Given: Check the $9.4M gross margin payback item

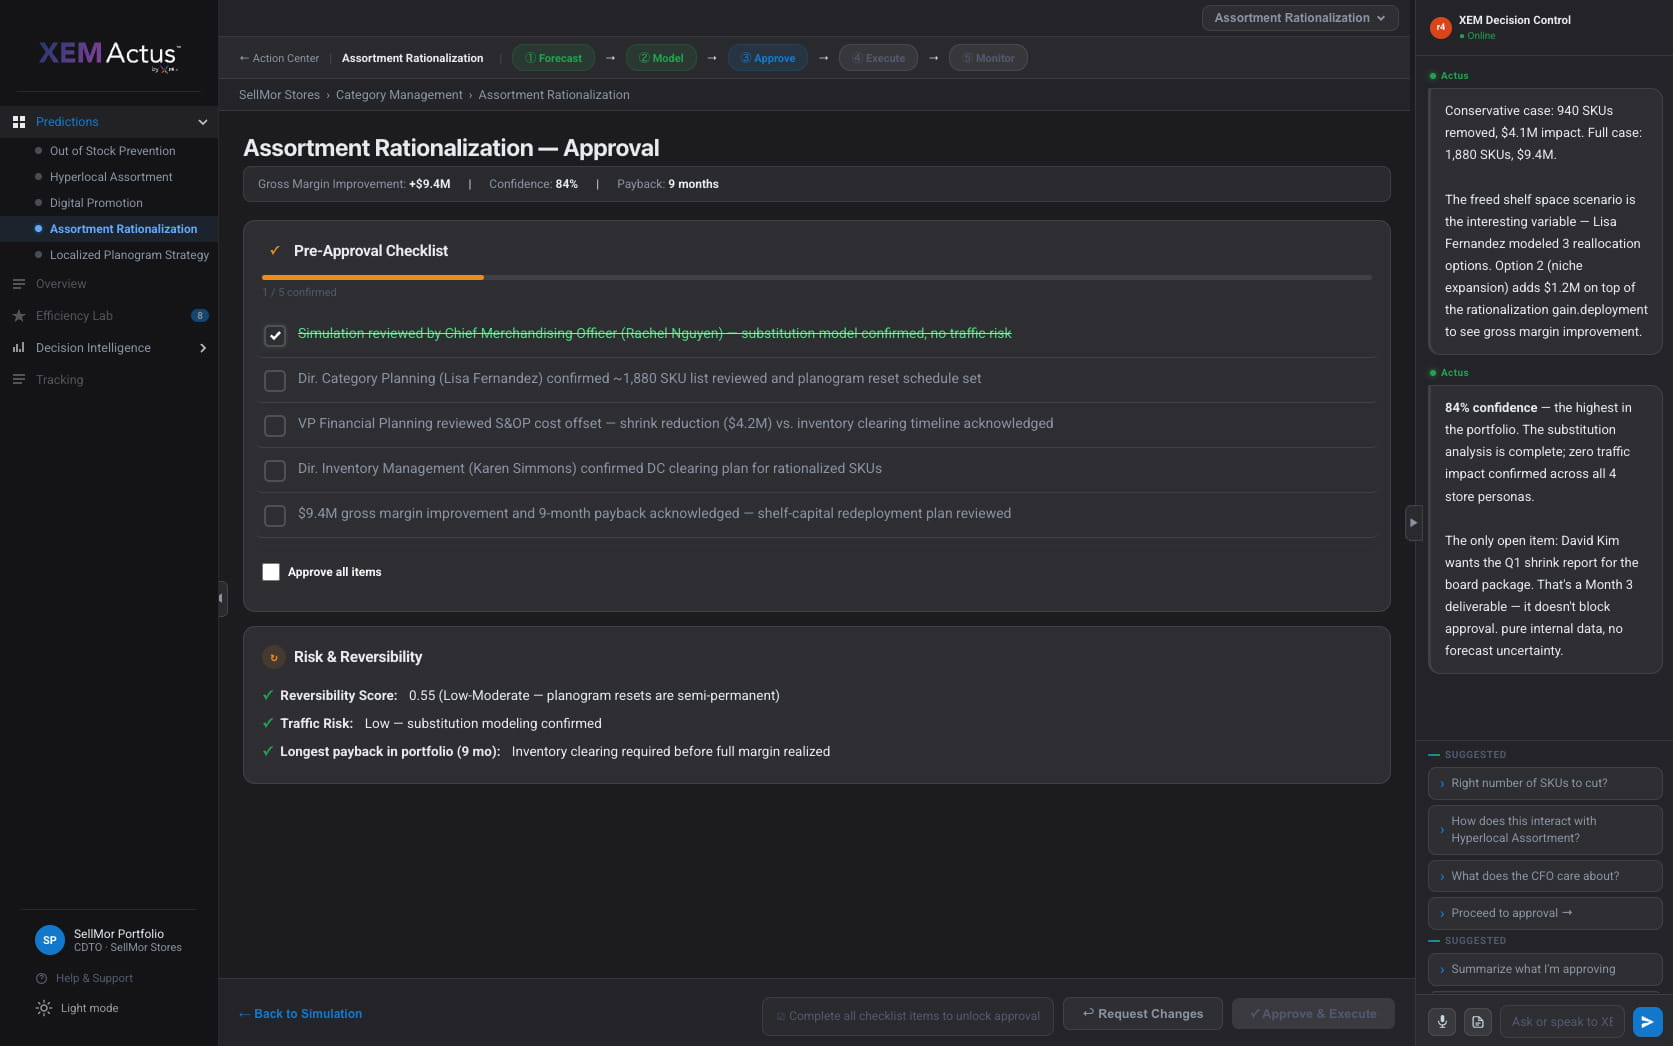Looking at the screenshot, I should (x=275, y=515).
